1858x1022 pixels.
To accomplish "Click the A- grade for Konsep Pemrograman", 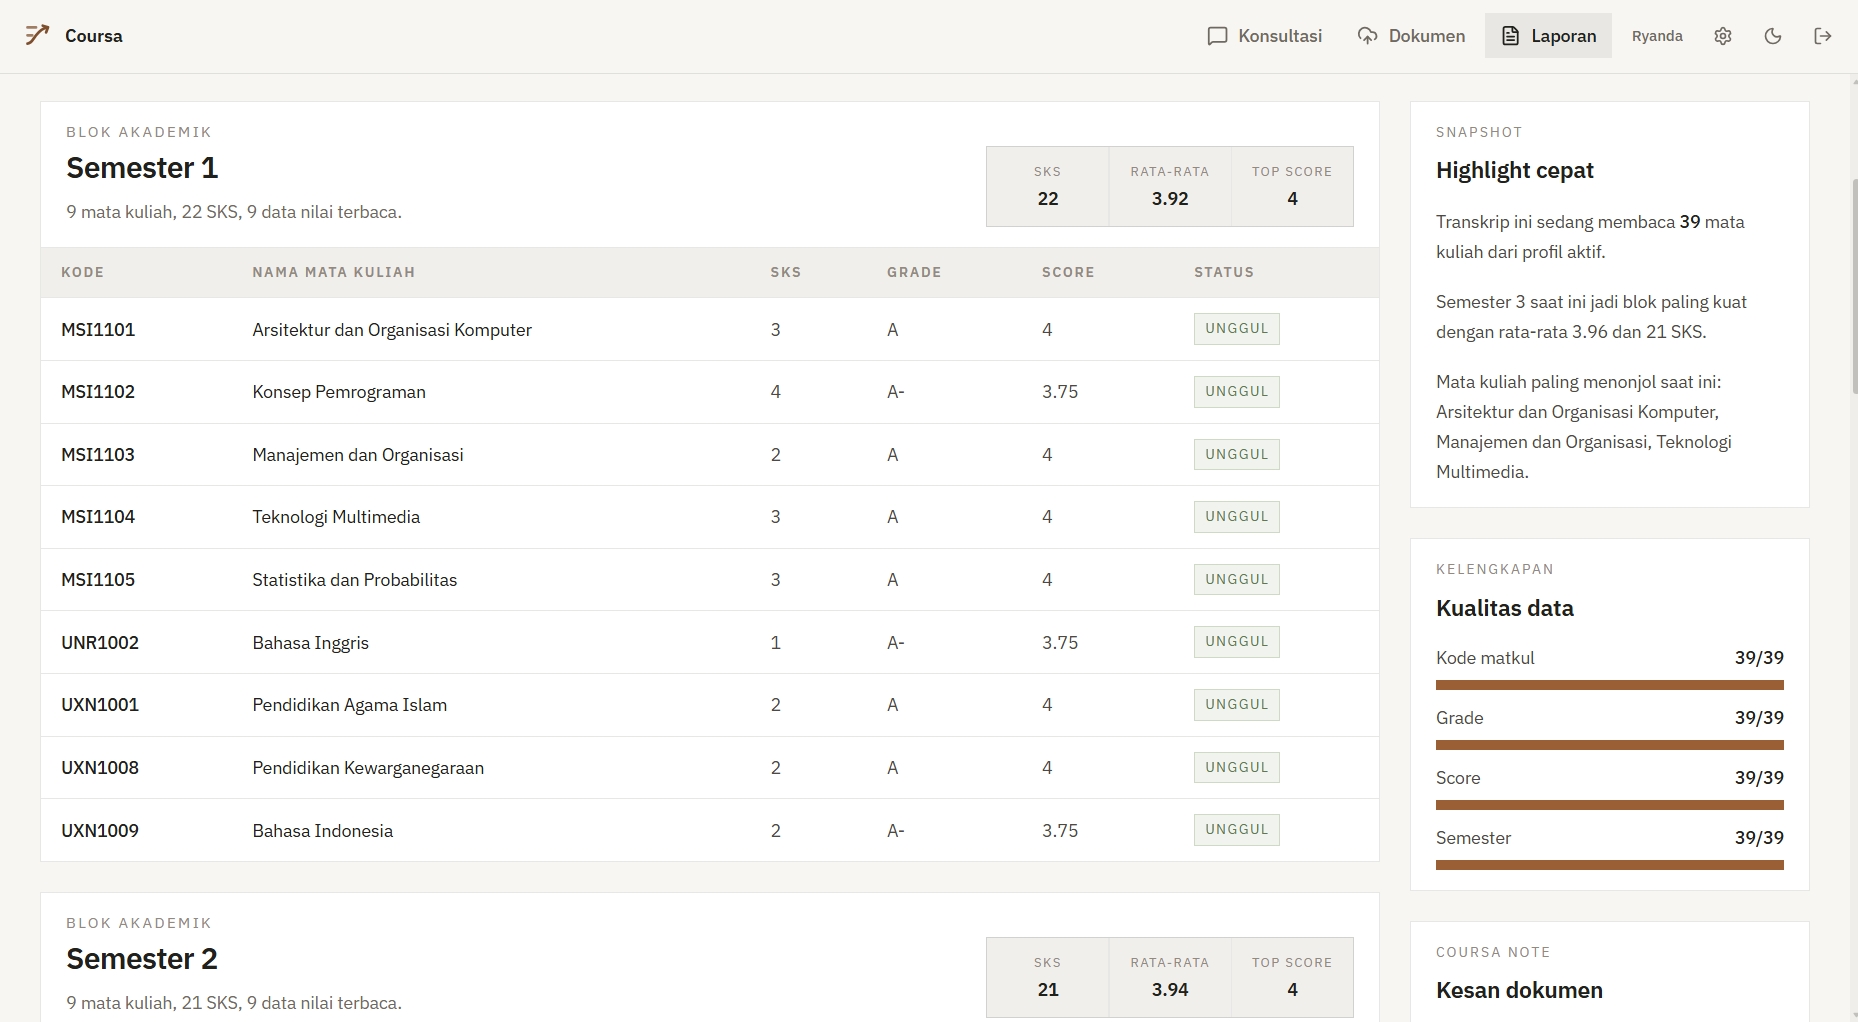I will (x=896, y=392).
